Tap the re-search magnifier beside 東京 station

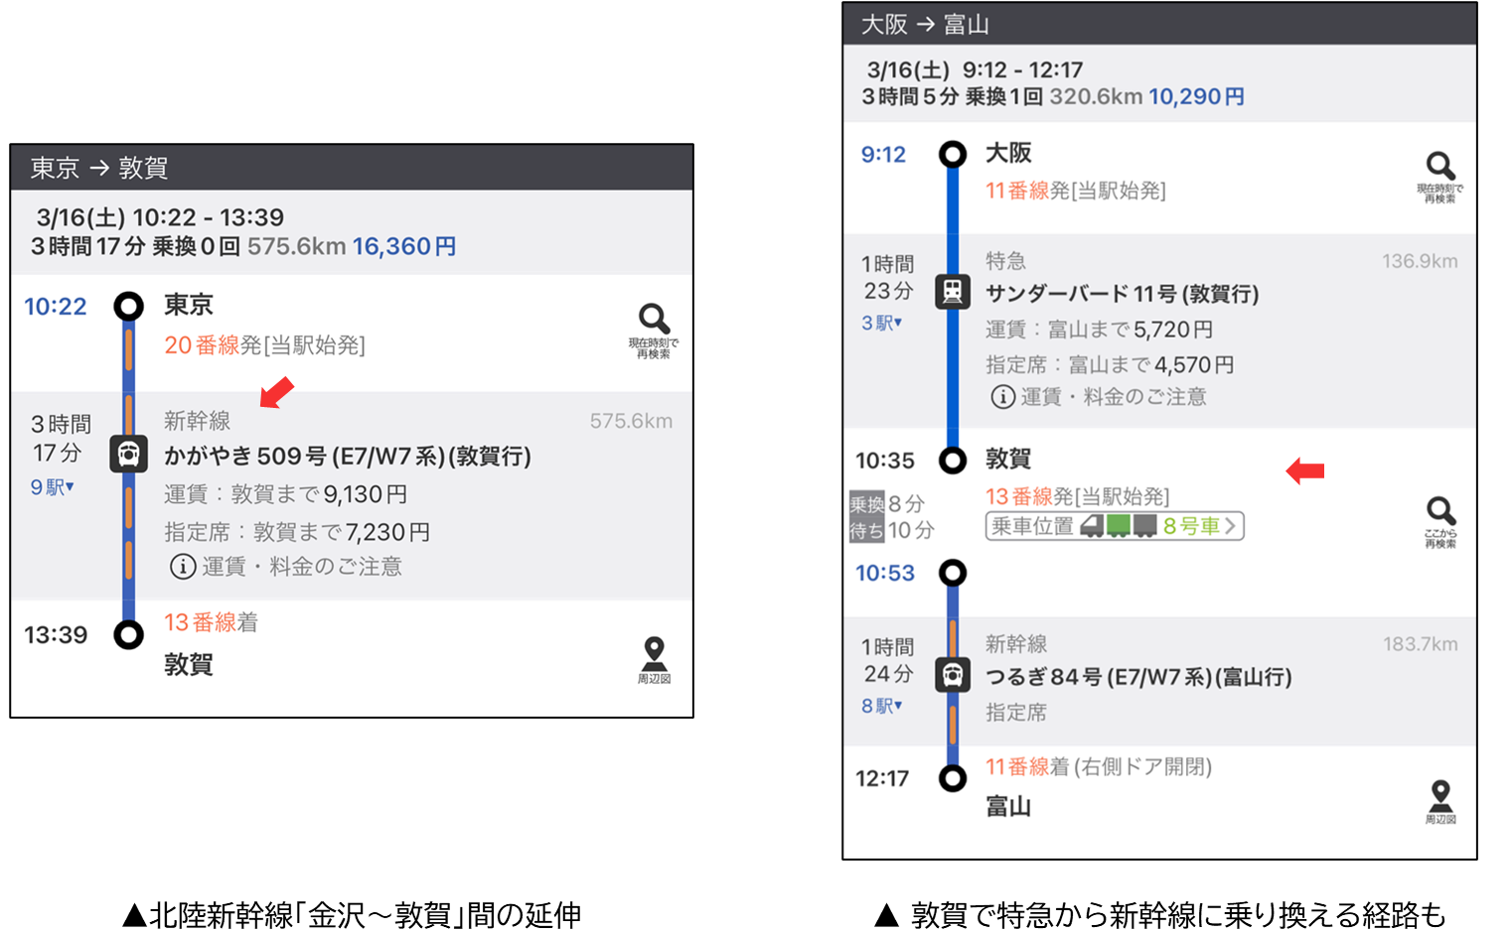pyautogui.click(x=654, y=331)
